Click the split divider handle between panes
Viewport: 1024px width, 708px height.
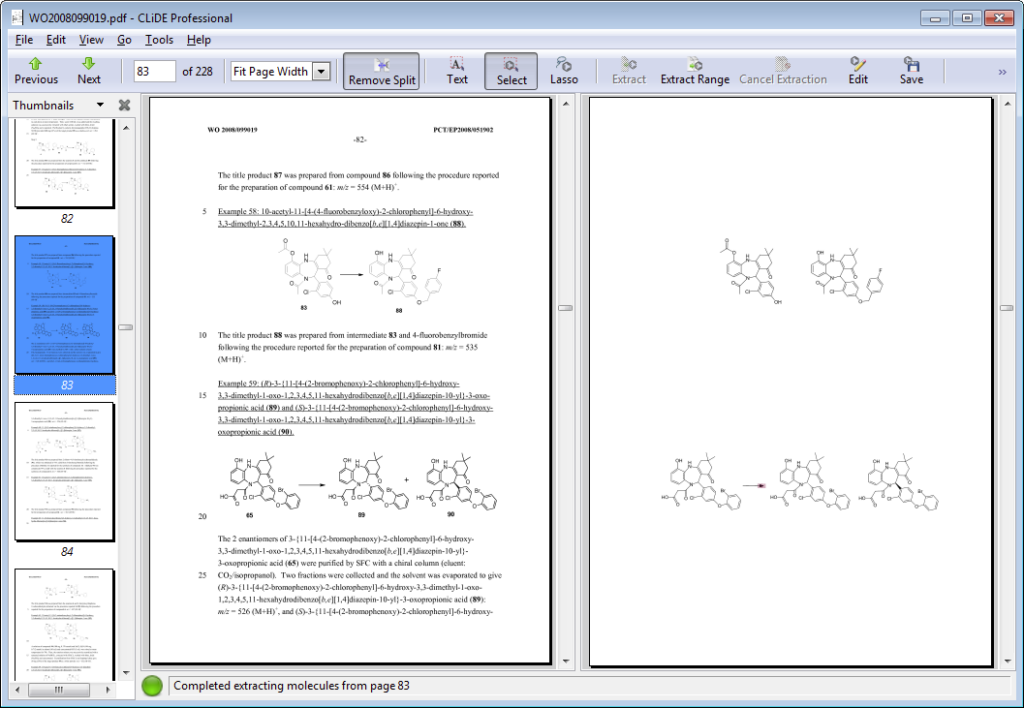tap(565, 308)
